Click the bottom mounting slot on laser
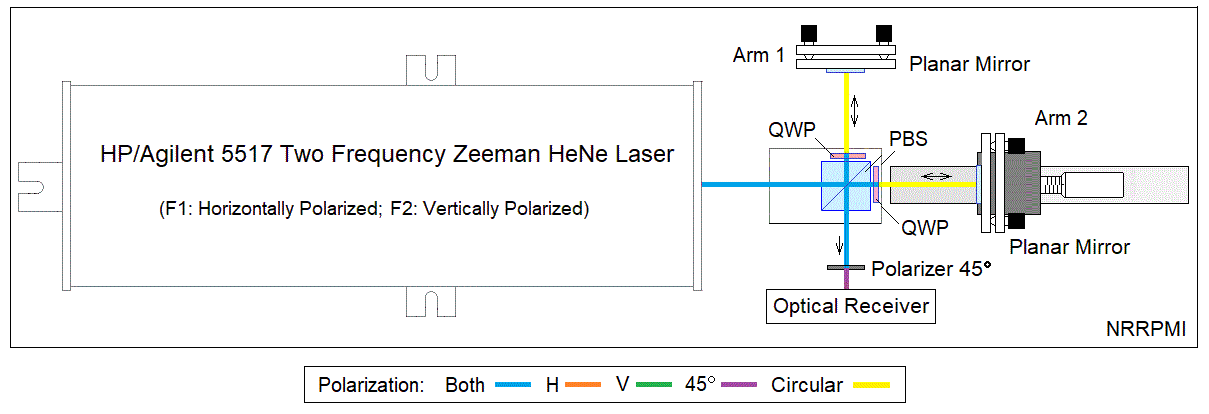1209x414 pixels. [x=429, y=301]
